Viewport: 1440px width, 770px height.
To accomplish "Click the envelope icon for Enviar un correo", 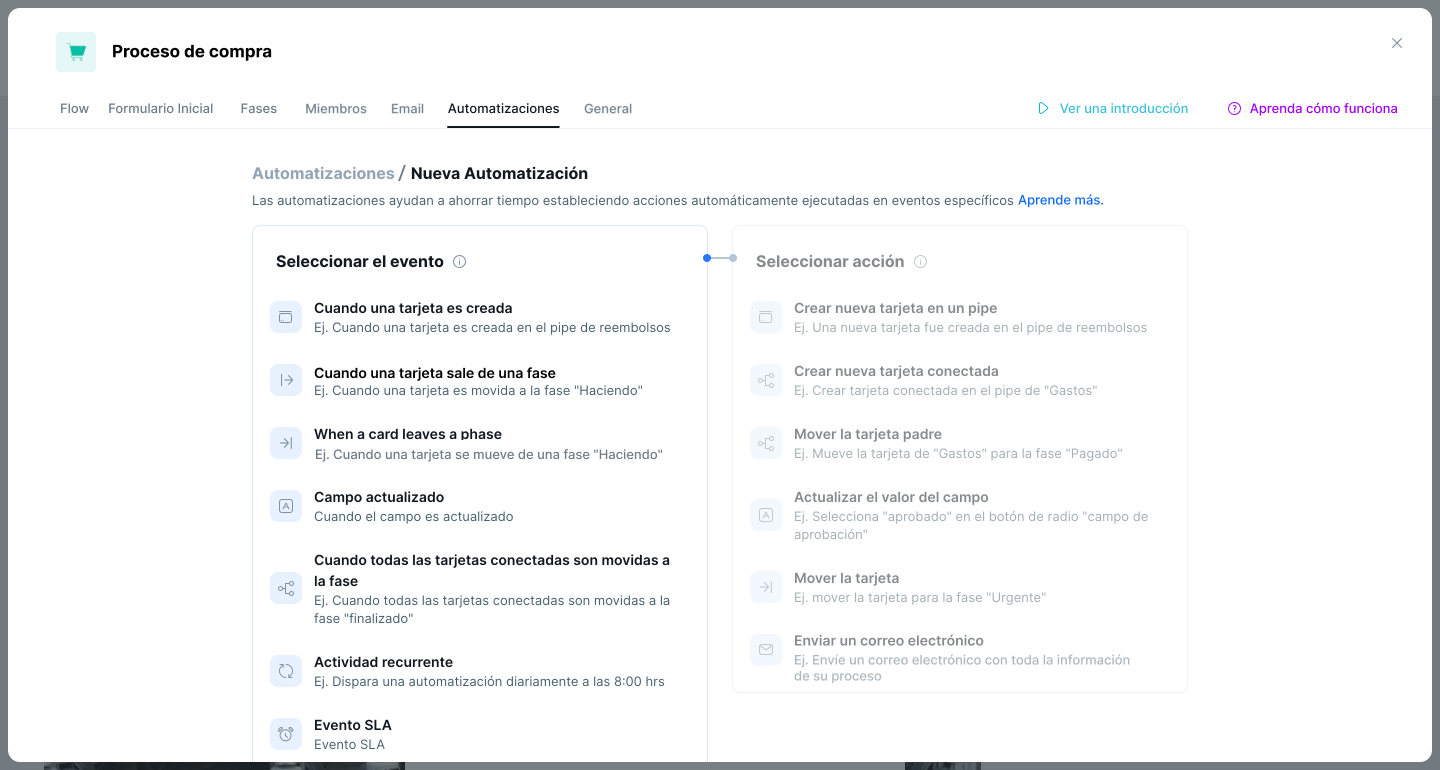I will click(x=766, y=650).
